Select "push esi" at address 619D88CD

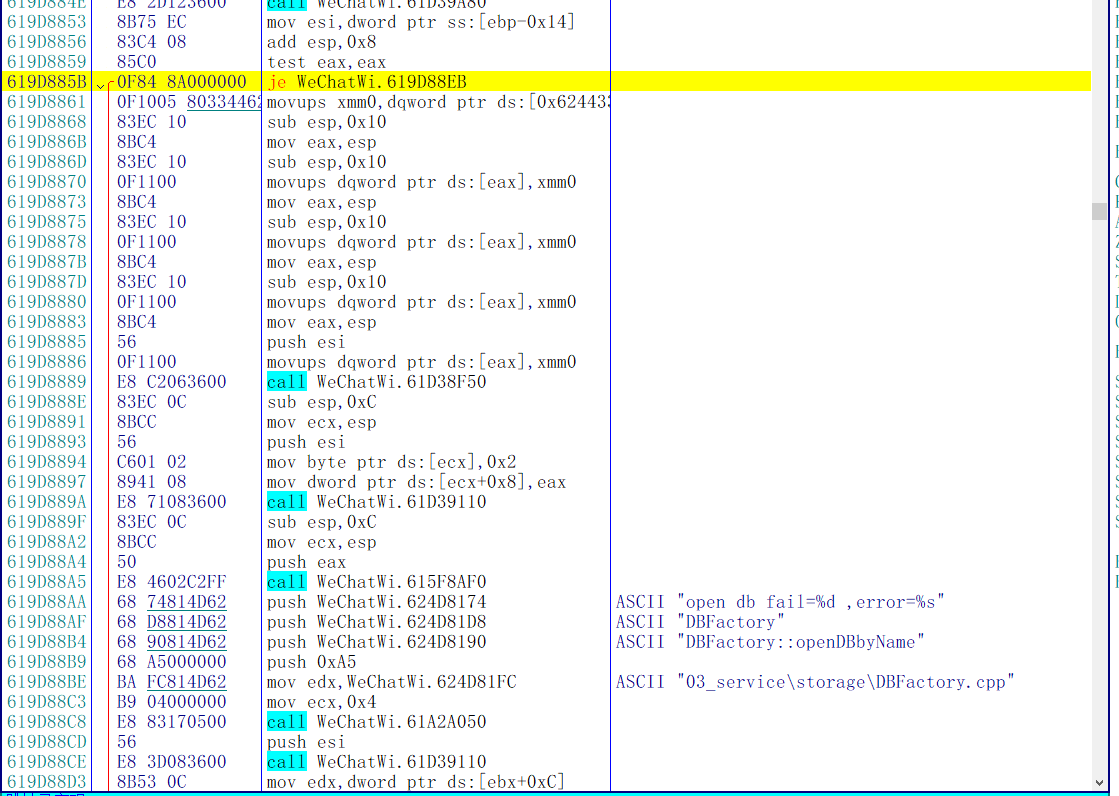[307, 742]
